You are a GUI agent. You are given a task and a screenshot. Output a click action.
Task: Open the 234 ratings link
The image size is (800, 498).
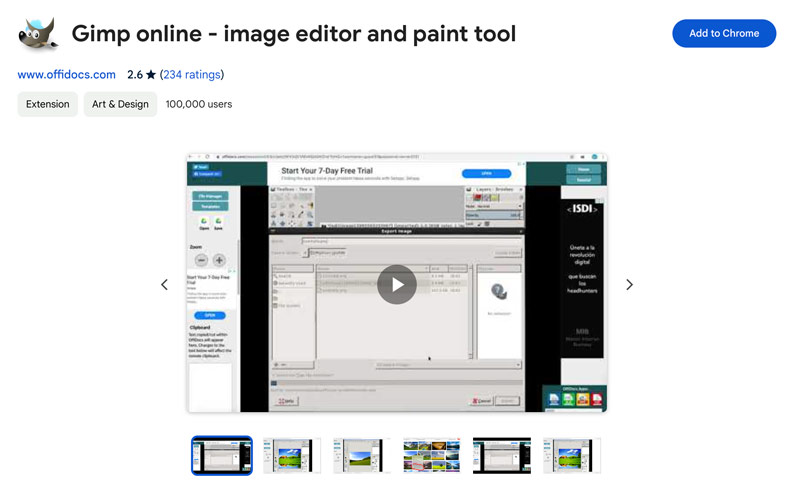(192, 74)
